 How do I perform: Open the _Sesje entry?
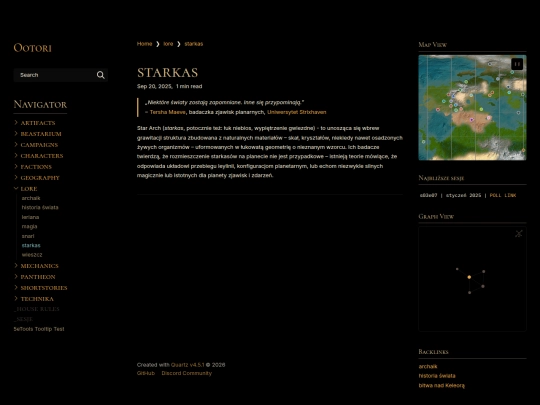(23, 319)
